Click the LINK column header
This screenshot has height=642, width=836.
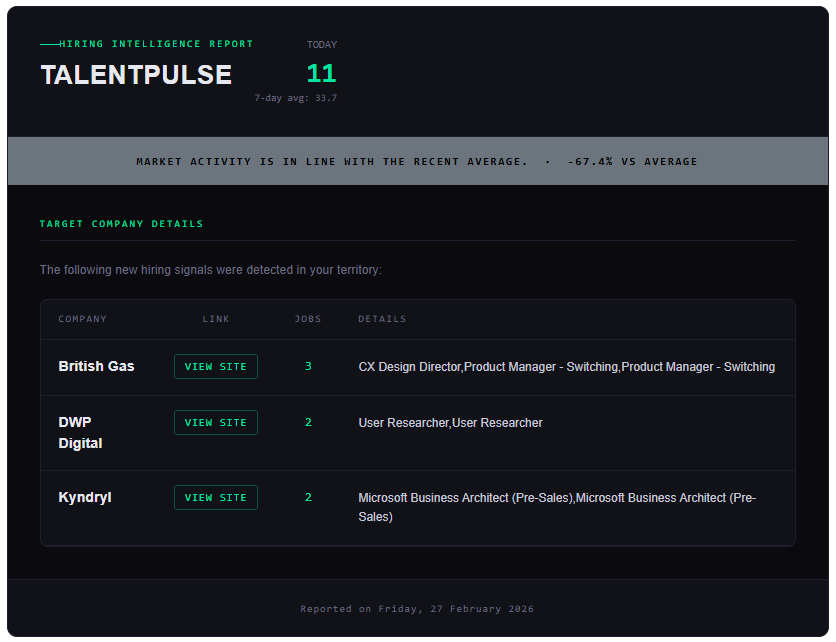click(216, 318)
